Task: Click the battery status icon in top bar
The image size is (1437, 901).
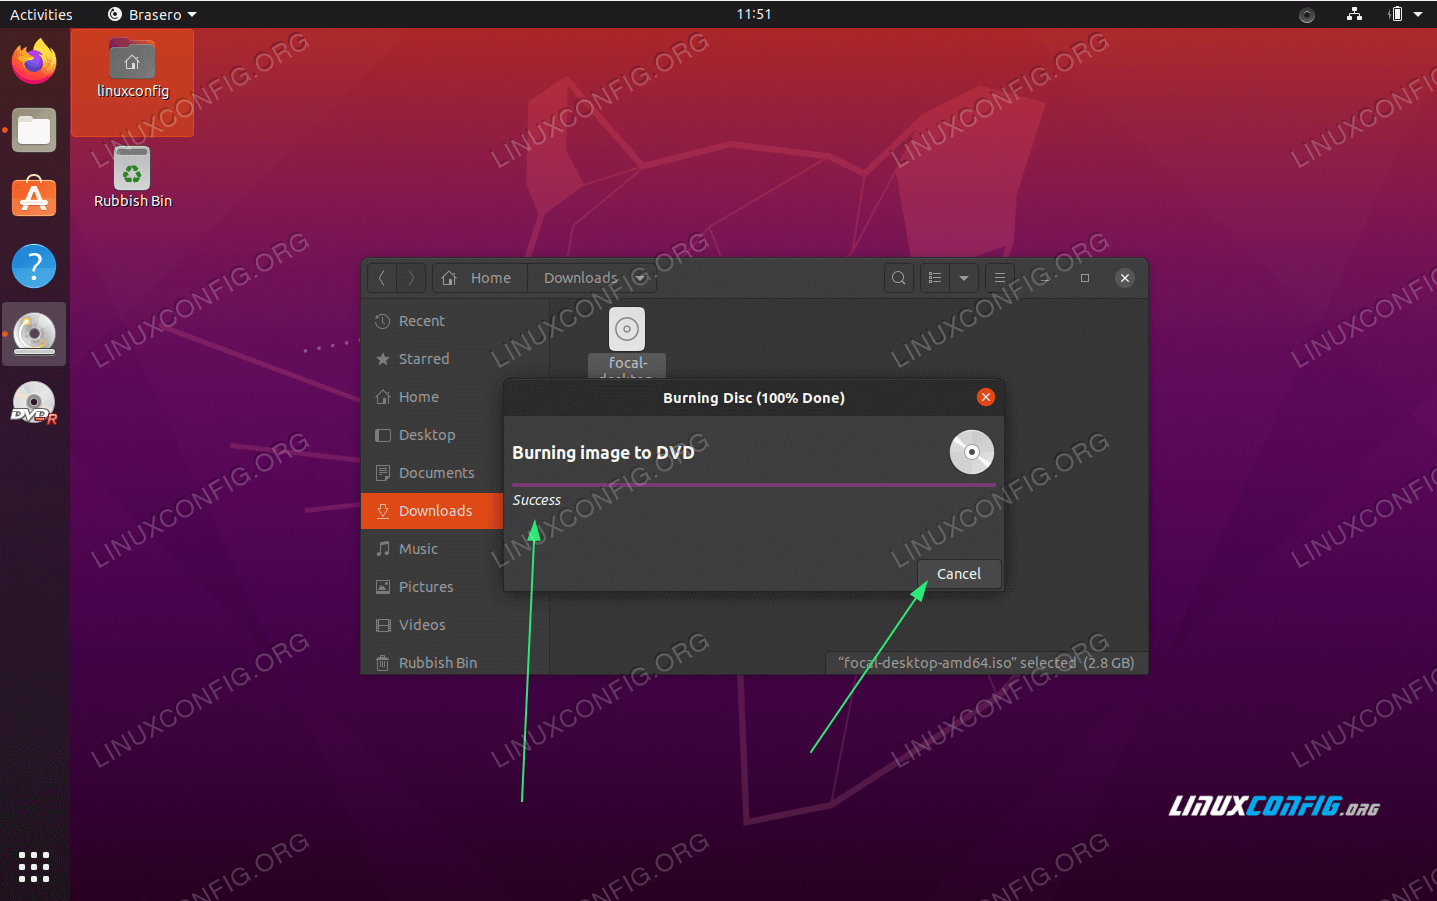Action: coord(1396,14)
